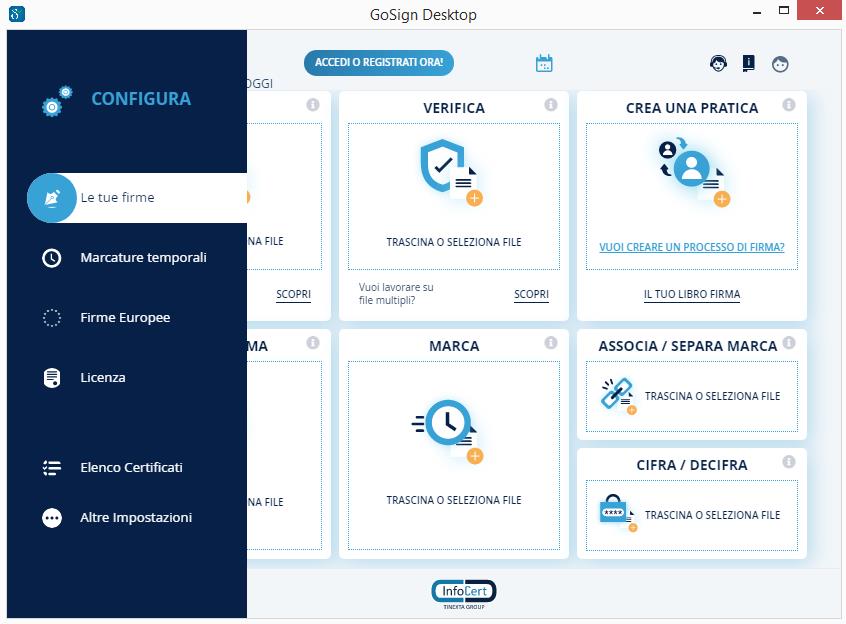Click the calendar icon in top bar
The height and width of the screenshot is (624, 846).
tap(544, 63)
